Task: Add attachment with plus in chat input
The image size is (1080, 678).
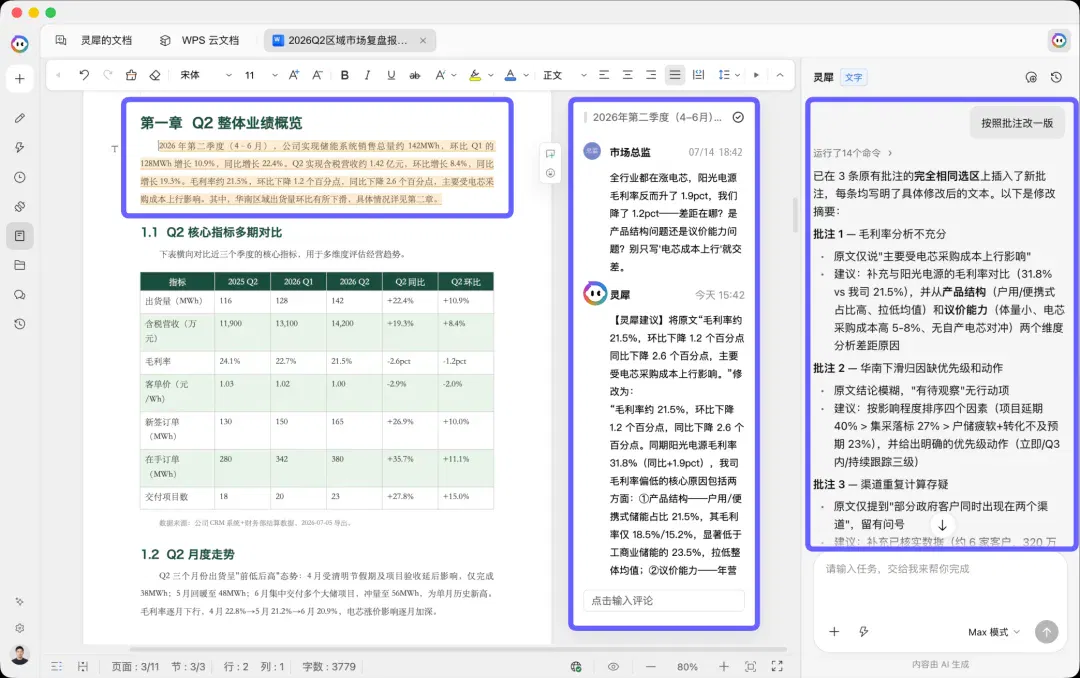Action: click(834, 631)
